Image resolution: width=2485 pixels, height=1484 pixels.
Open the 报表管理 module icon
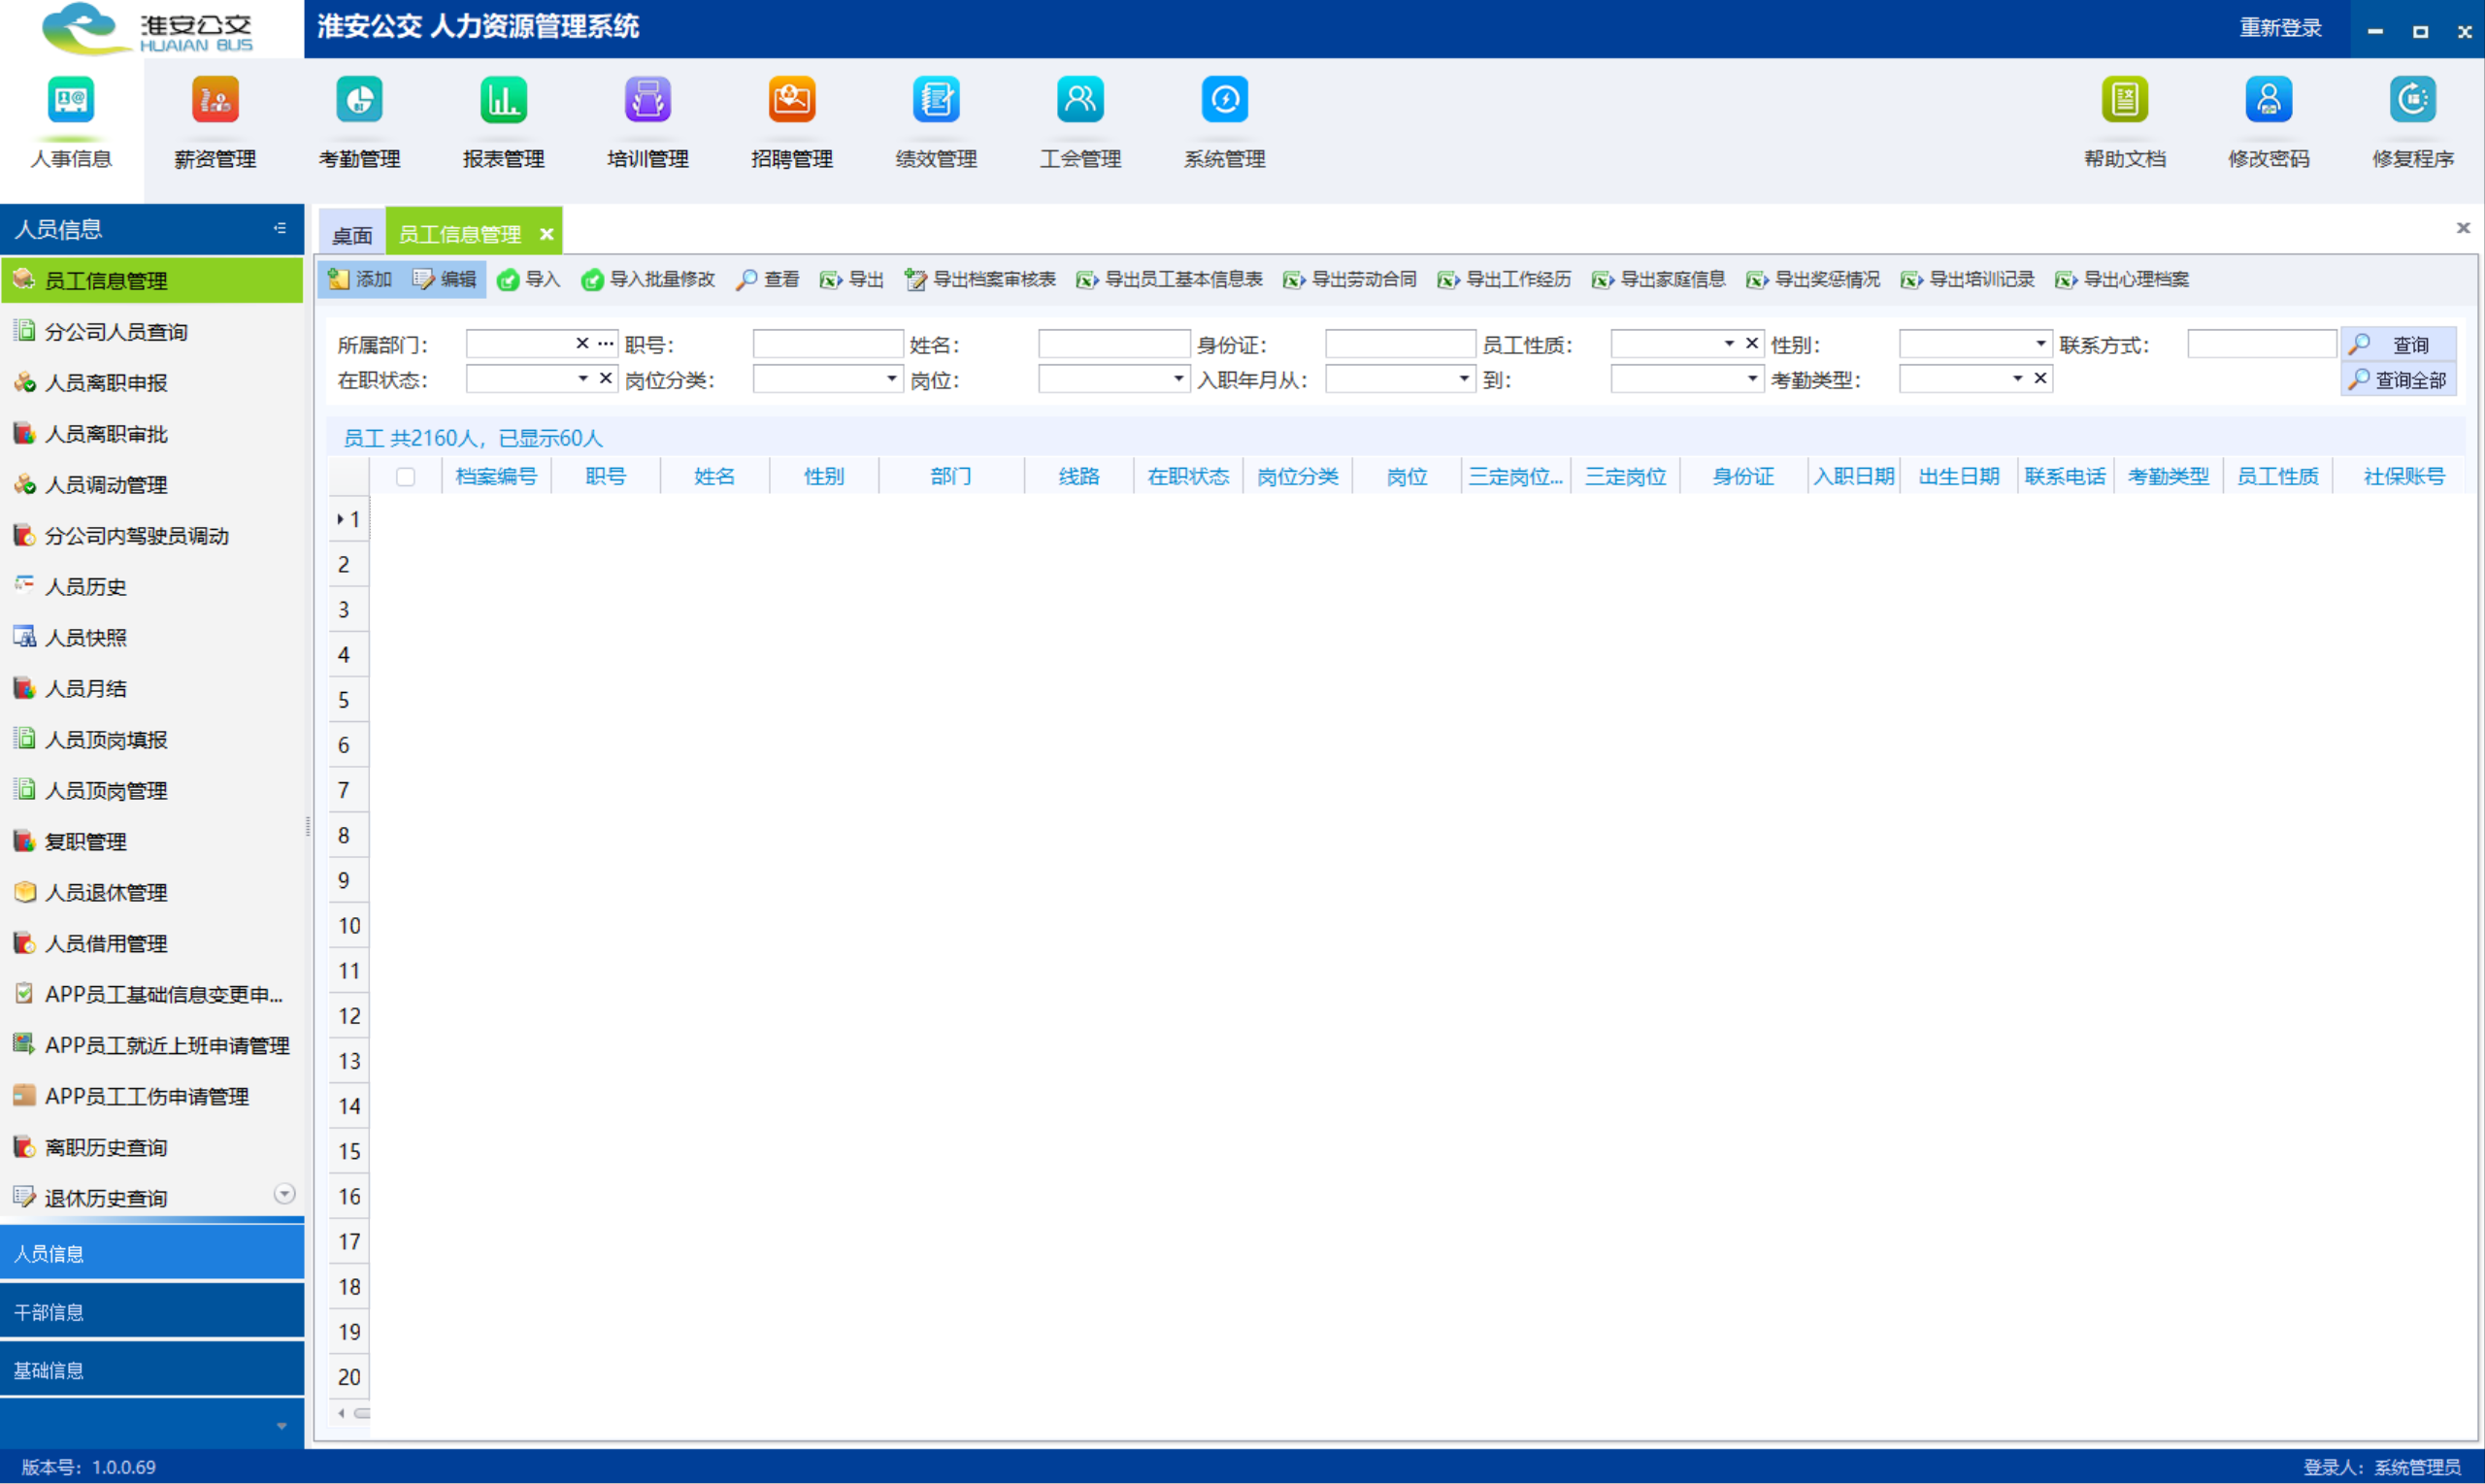click(503, 101)
